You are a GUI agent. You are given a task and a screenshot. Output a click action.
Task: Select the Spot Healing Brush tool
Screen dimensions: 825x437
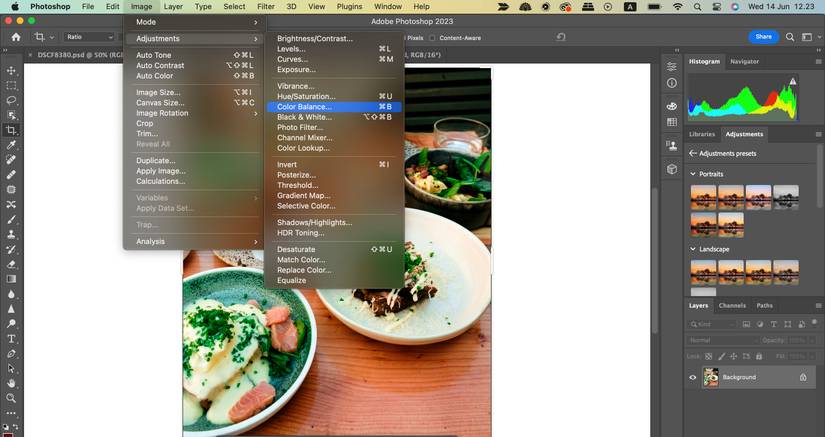tap(11, 160)
